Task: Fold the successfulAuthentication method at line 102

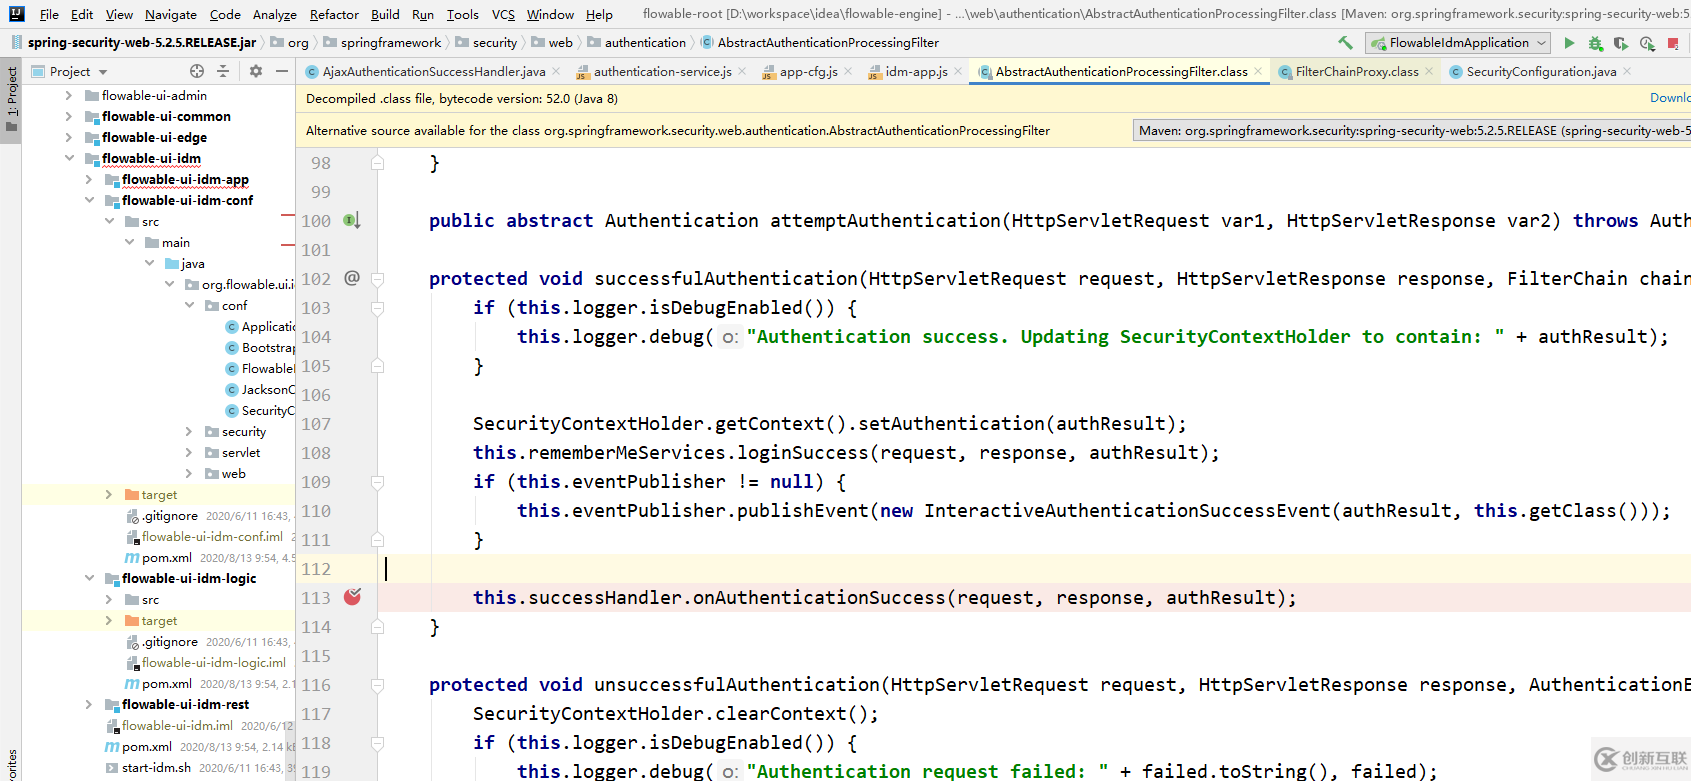Action: tap(378, 279)
